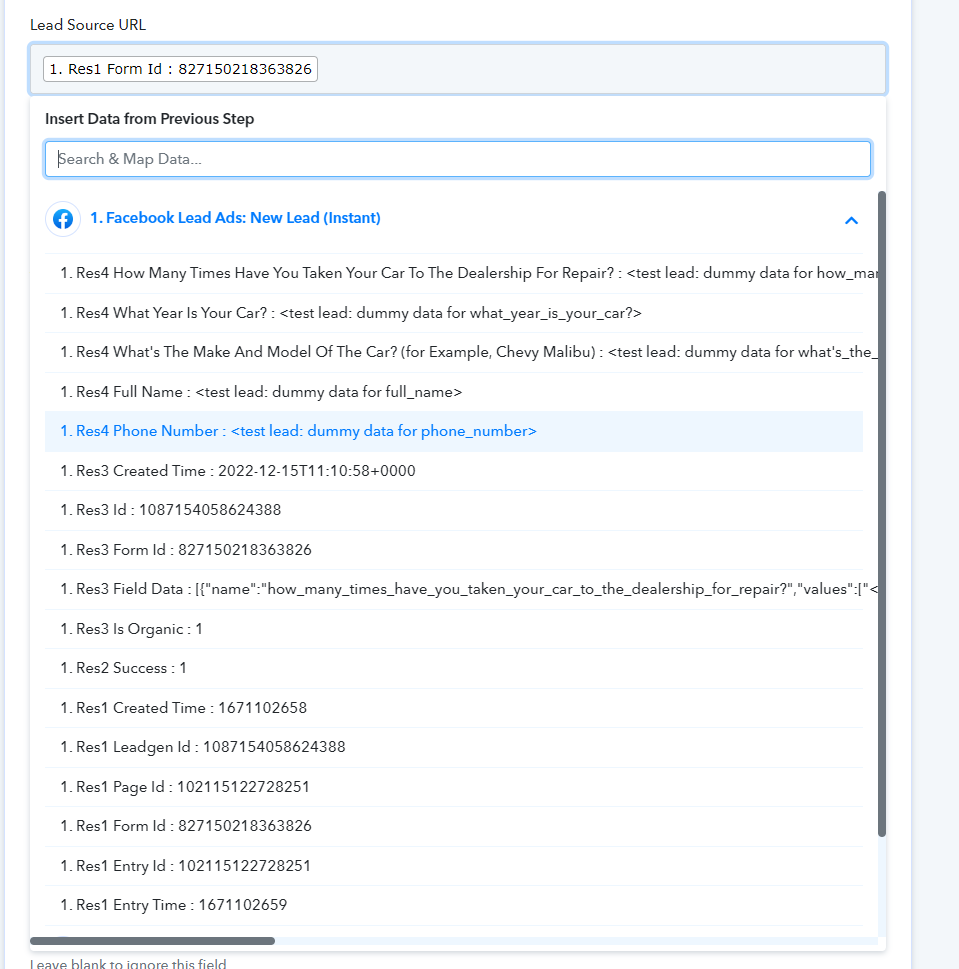
Task: Select Res1 Entry Id row
Action: pos(454,866)
